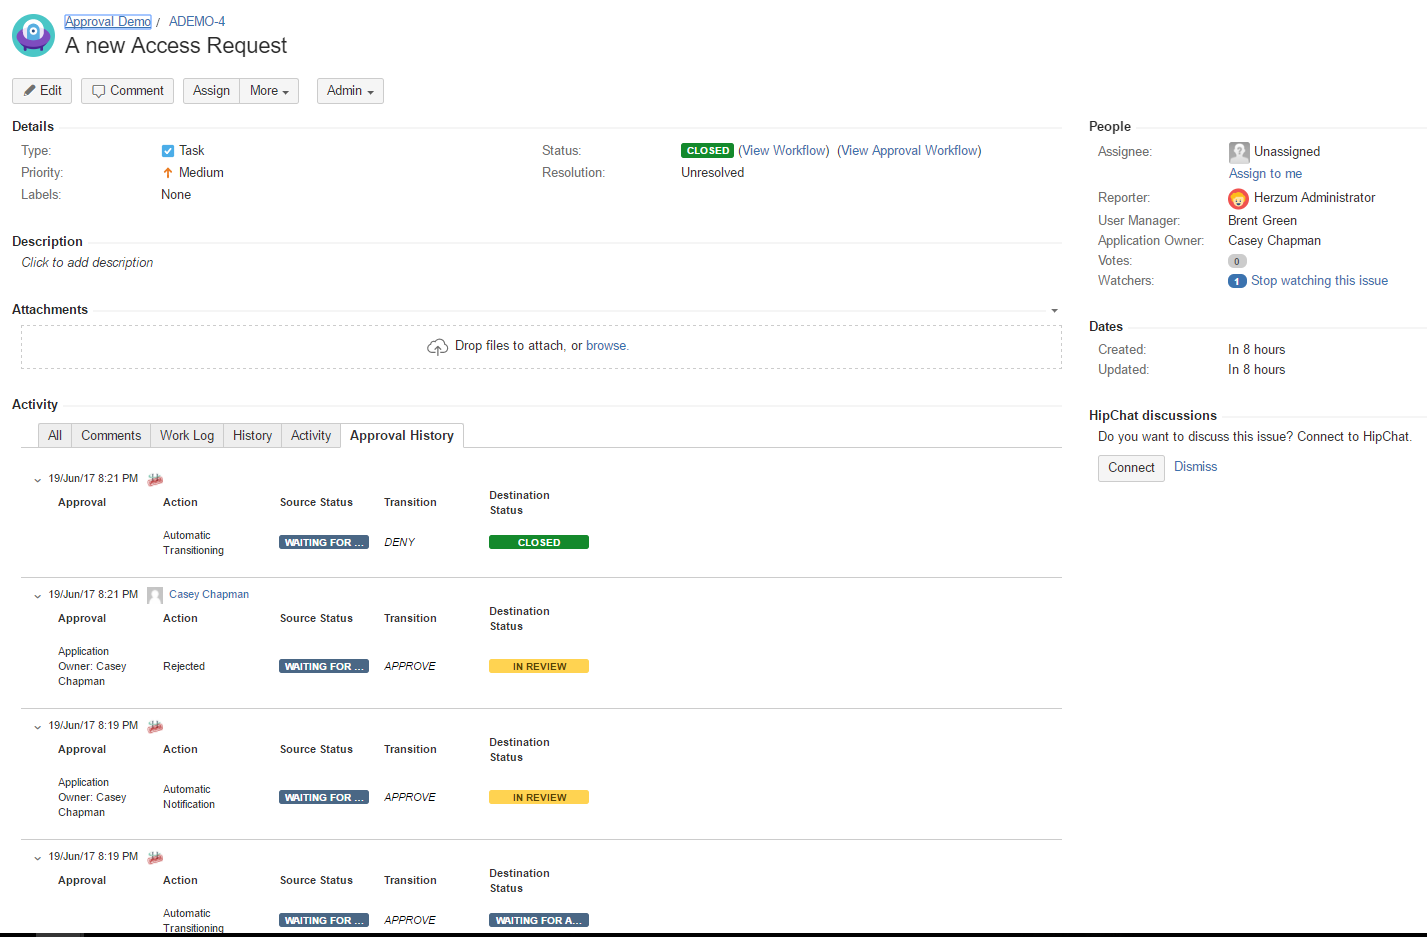Click to add description text field
Screen dimensions: 1427x937
88,263
